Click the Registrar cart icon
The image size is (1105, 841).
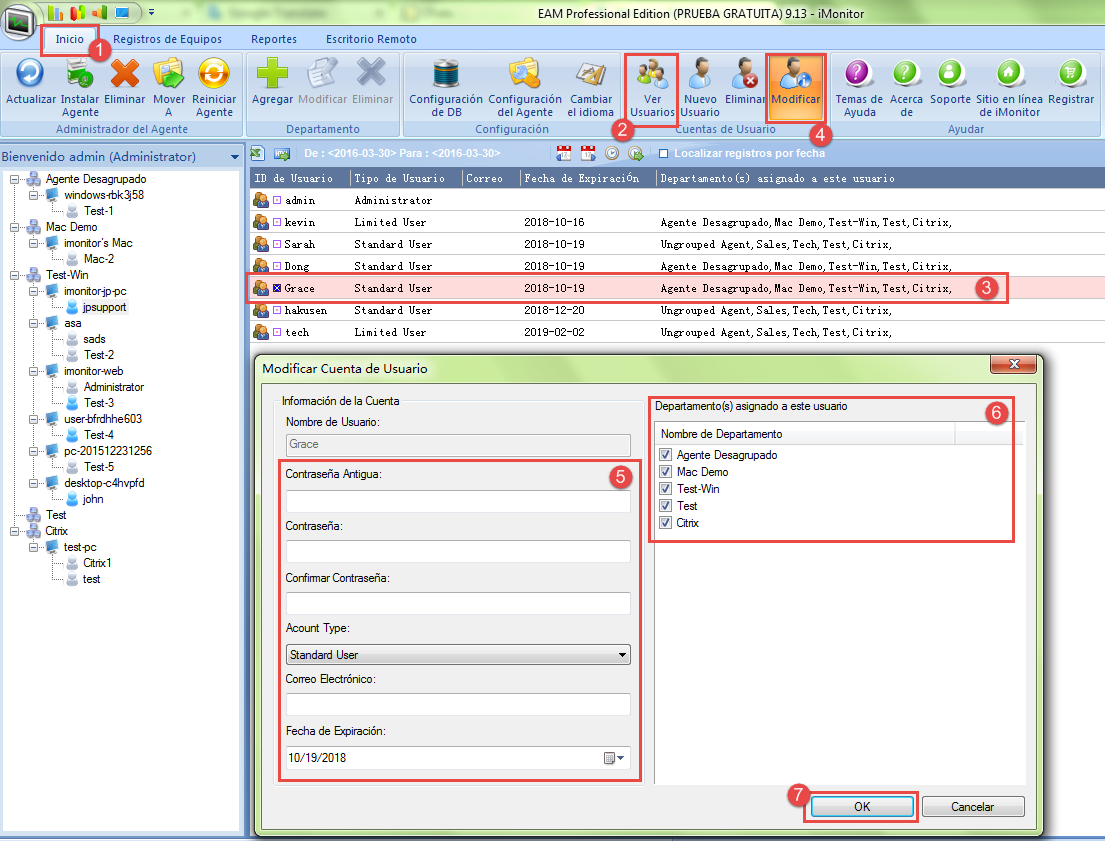1070,73
